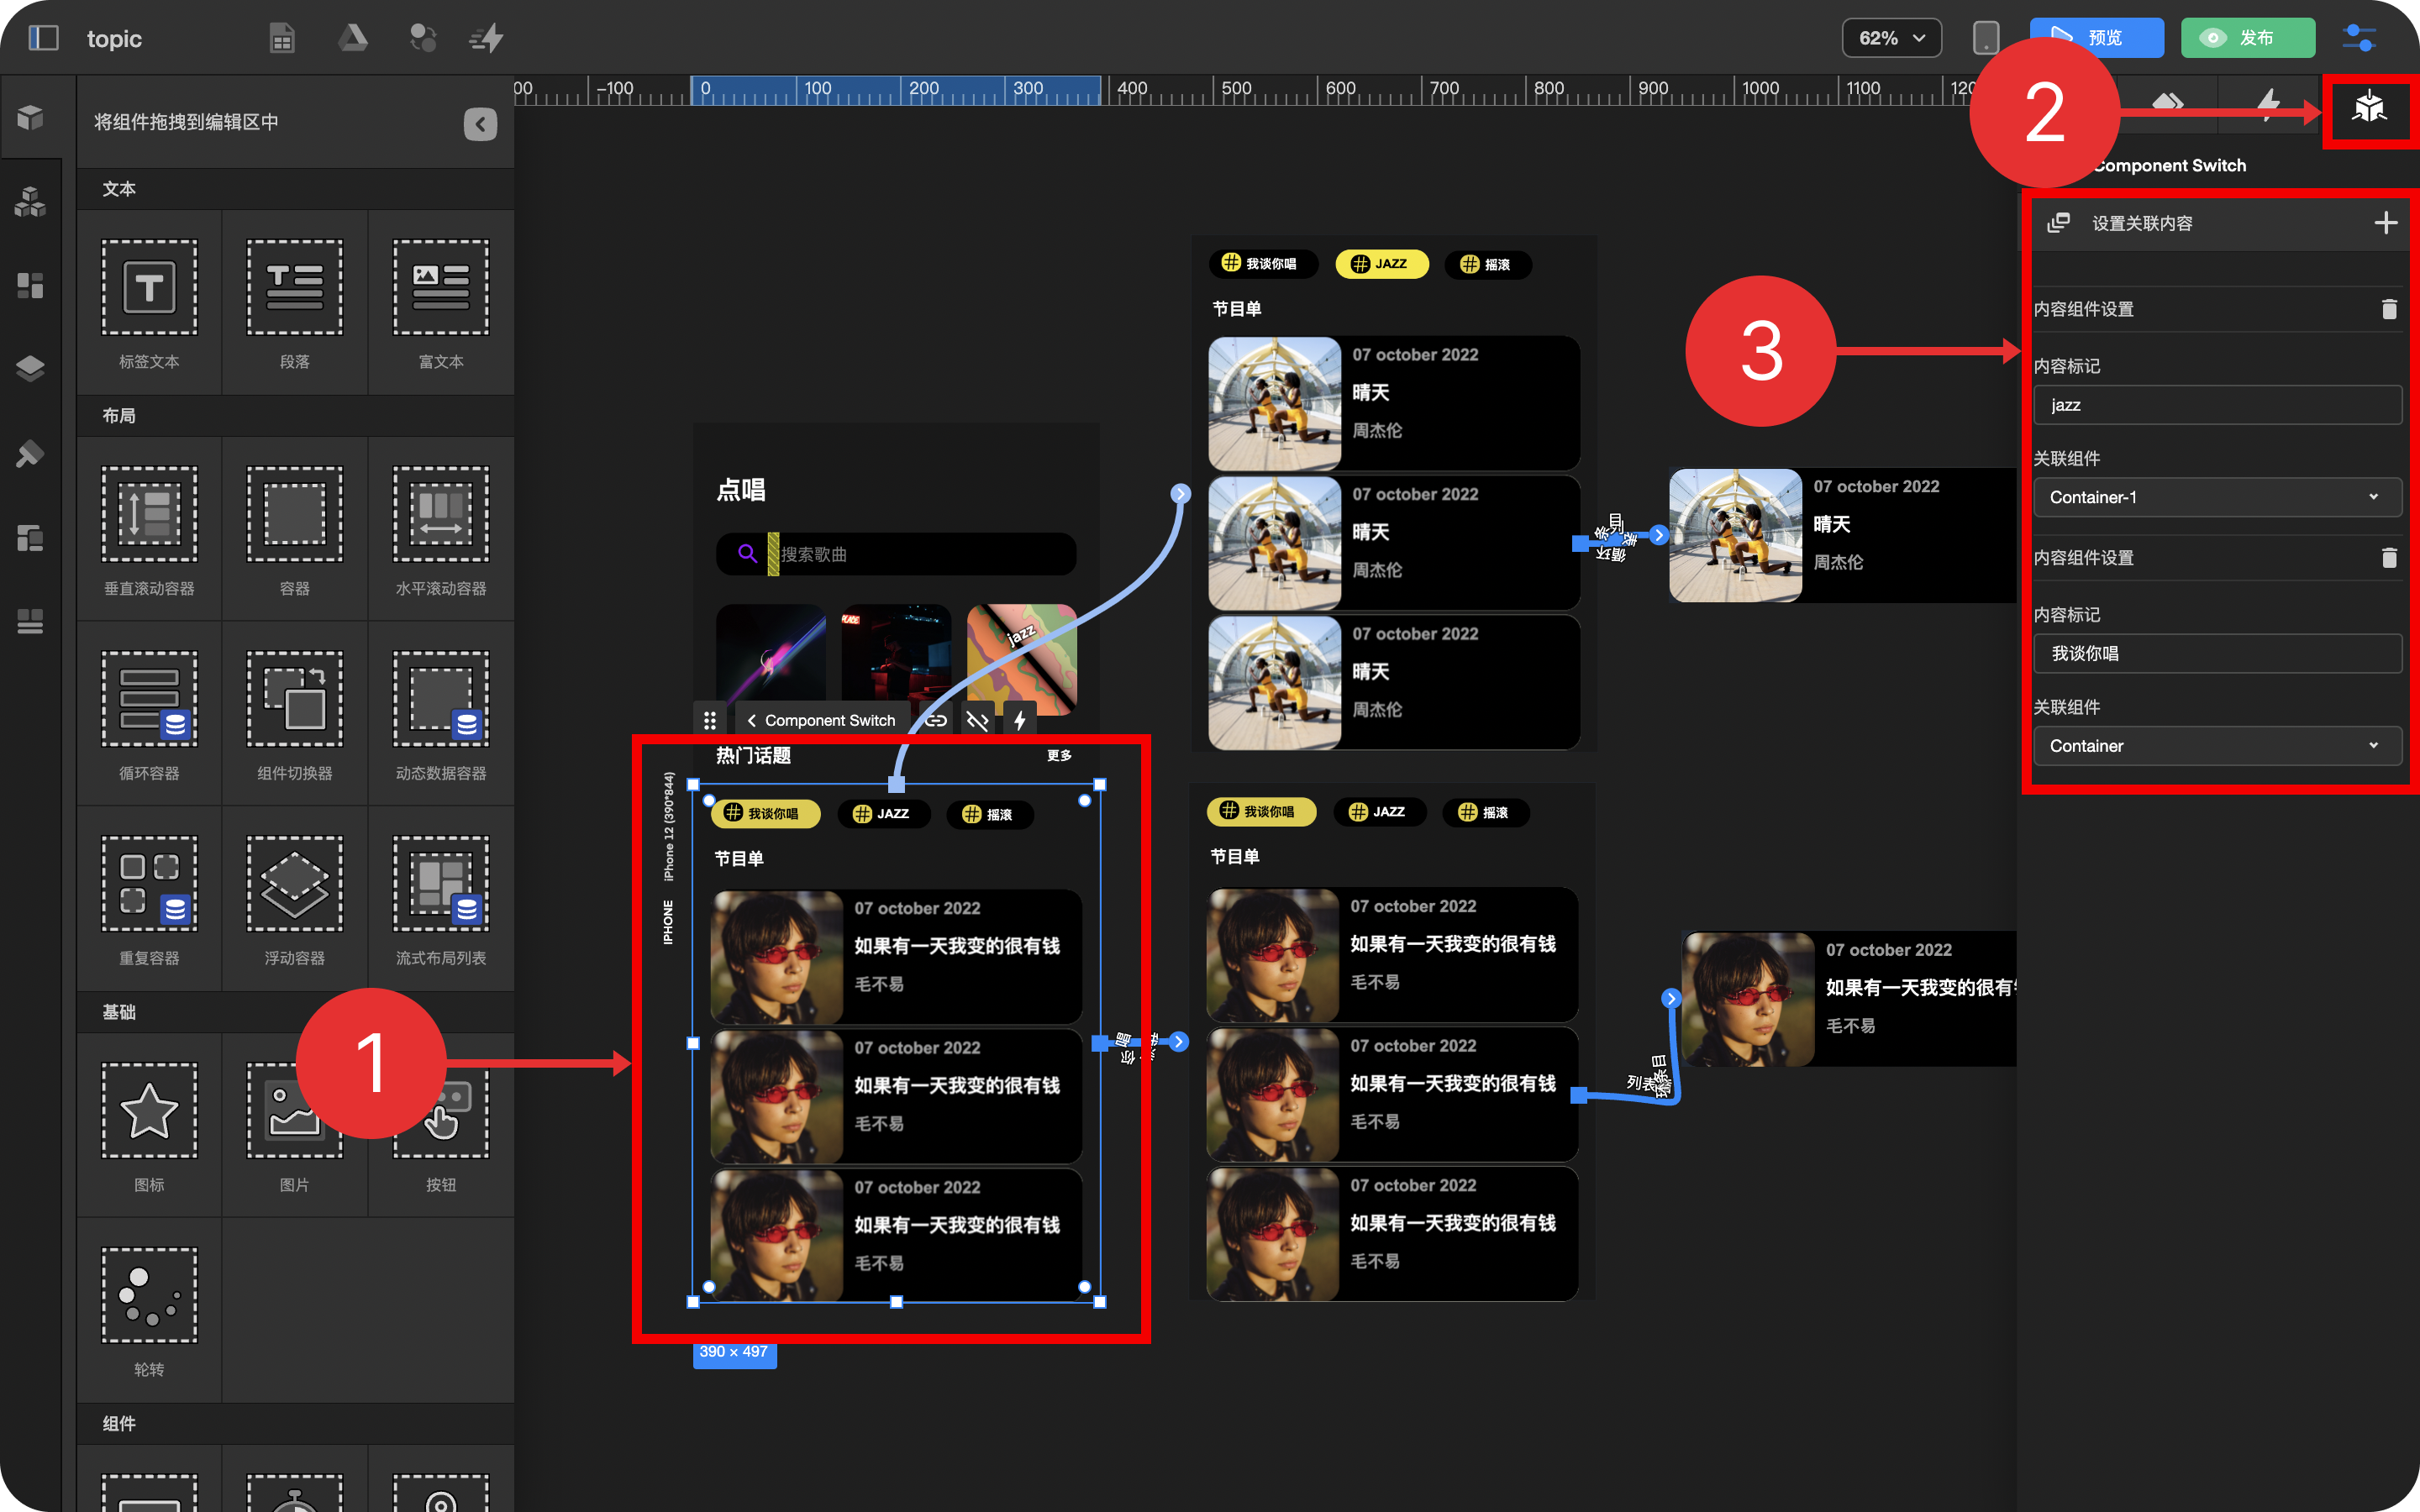Screen dimensions: 2420x1512
Task: Pick the 富文本 rich text component
Action: (x=441, y=302)
